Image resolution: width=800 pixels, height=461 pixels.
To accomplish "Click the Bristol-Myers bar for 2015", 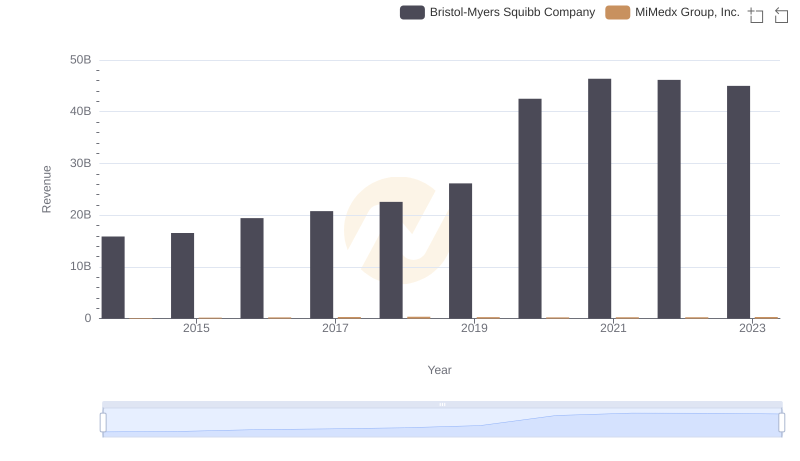I will 183,276.
